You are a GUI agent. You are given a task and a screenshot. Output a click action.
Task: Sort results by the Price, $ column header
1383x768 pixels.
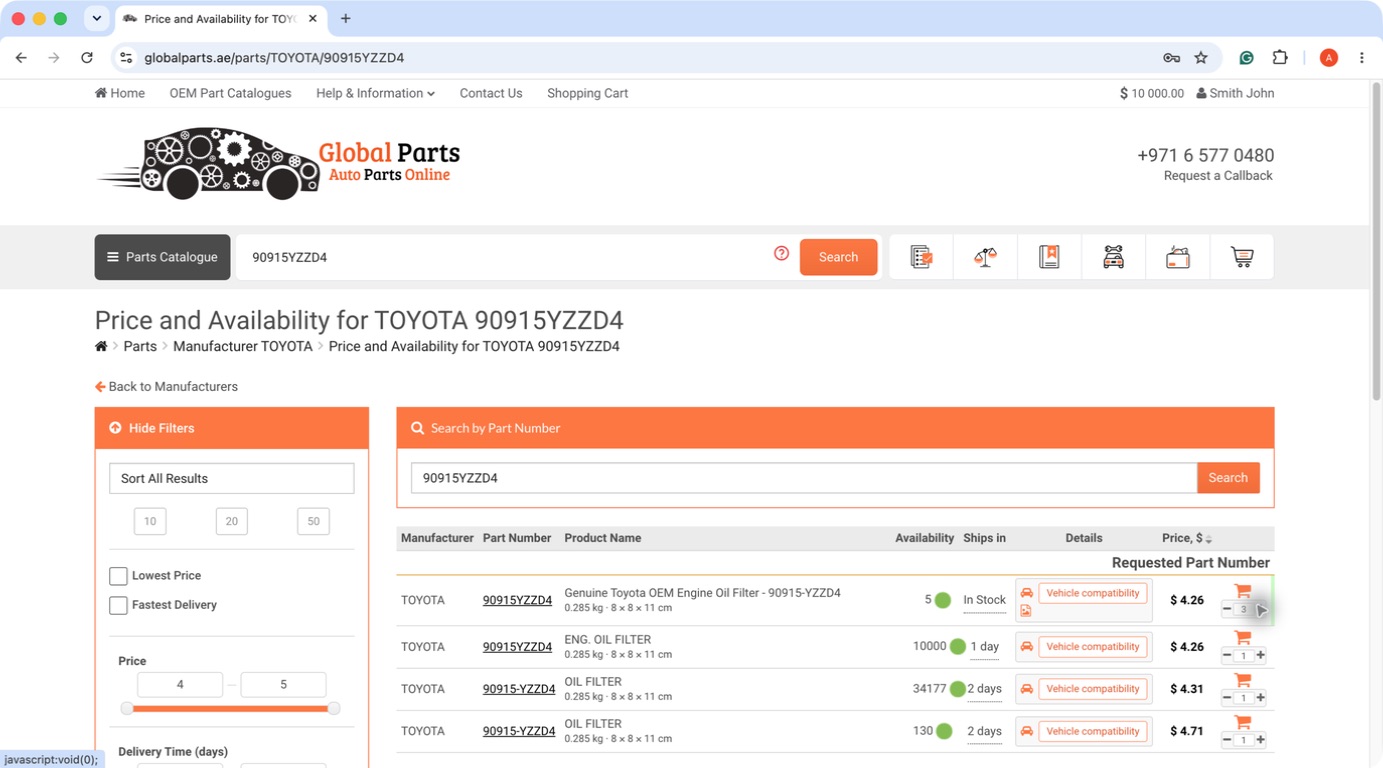pyautogui.click(x=1187, y=538)
